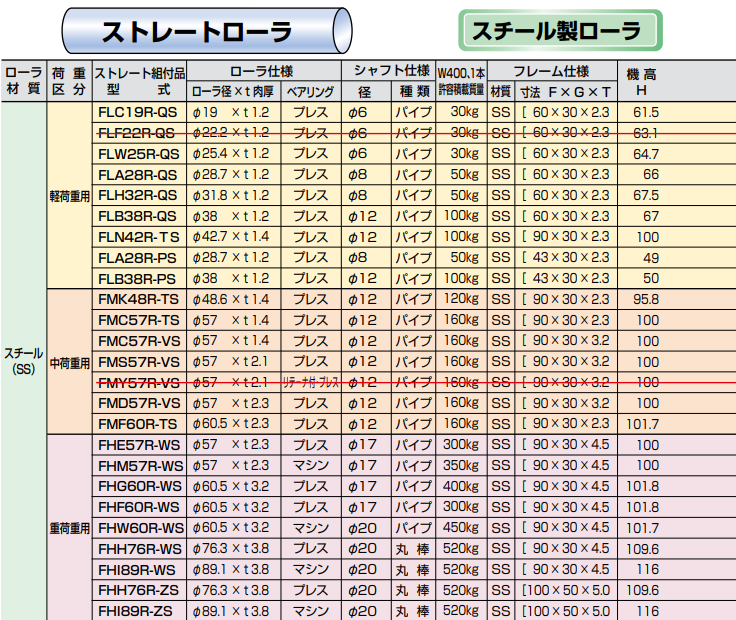The image size is (736, 620).
Task: Select the ローラ仕様 column header
Action: point(262,72)
